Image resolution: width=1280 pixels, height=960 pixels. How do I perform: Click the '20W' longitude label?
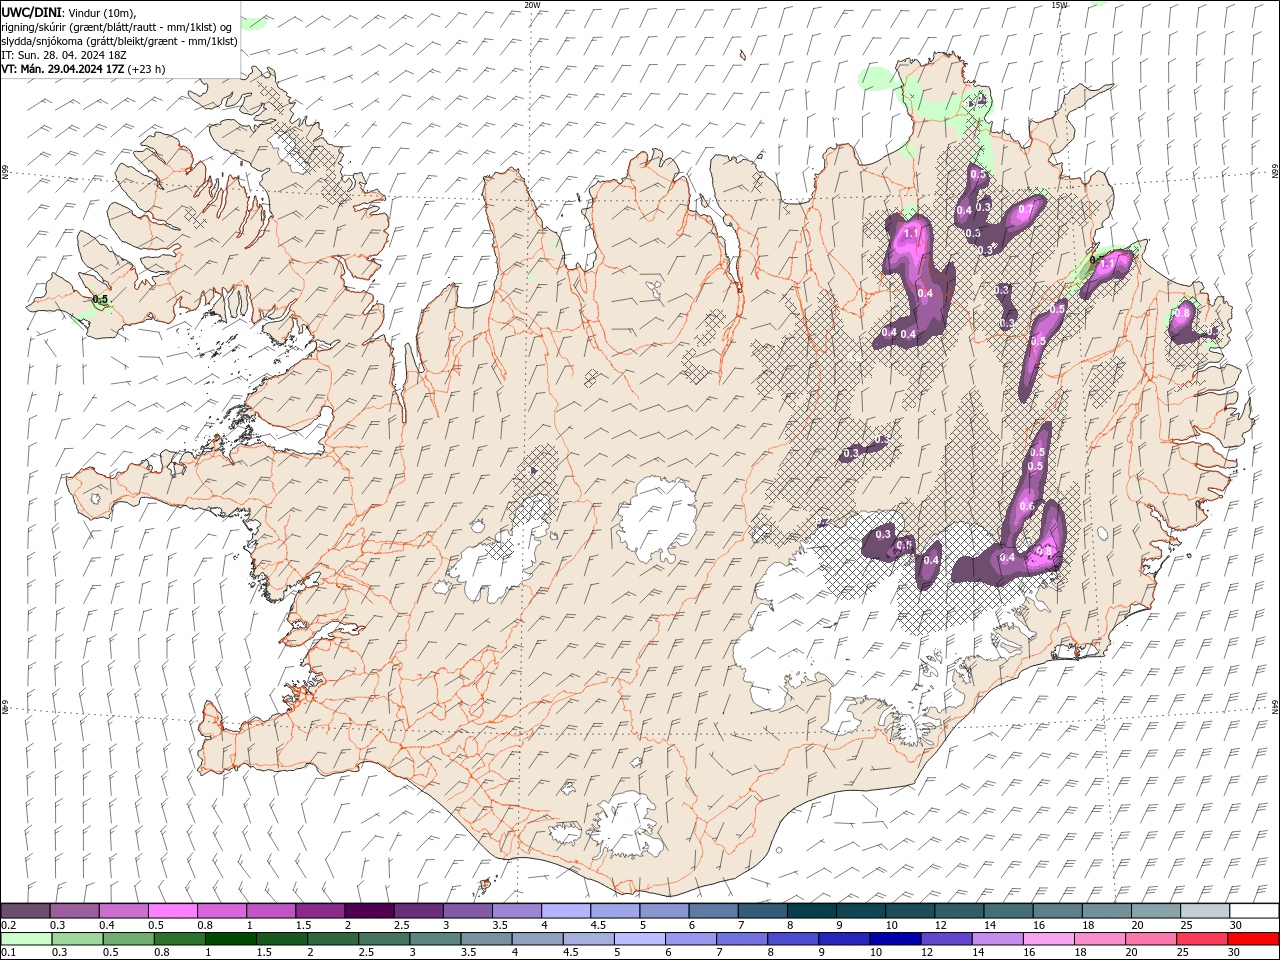pyautogui.click(x=532, y=5)
